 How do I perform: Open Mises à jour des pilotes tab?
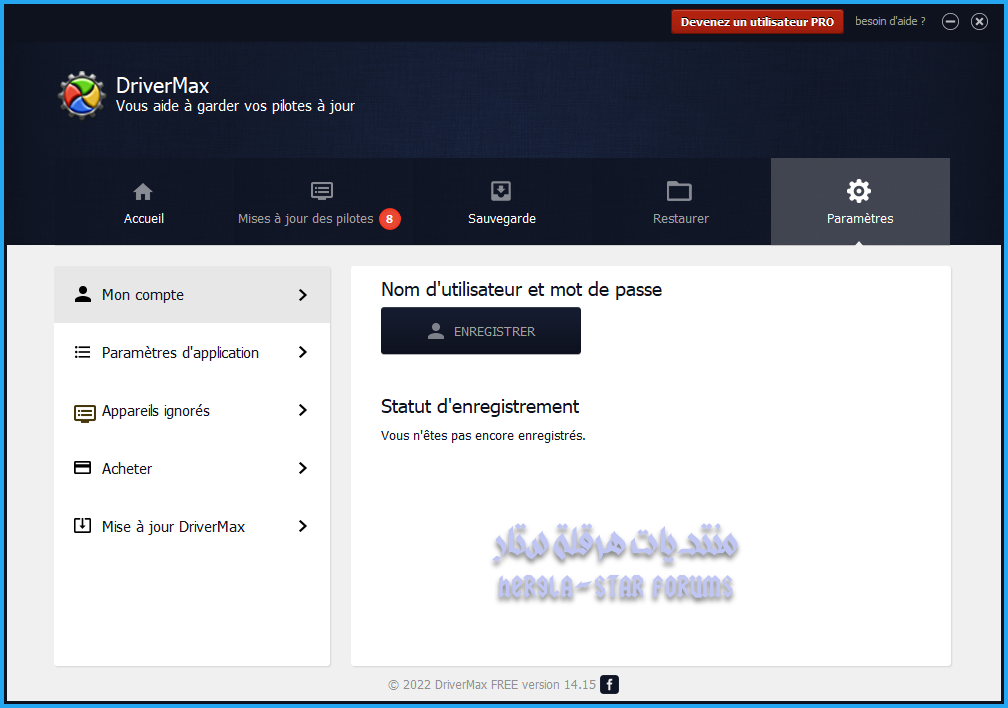tap(322, 202)
